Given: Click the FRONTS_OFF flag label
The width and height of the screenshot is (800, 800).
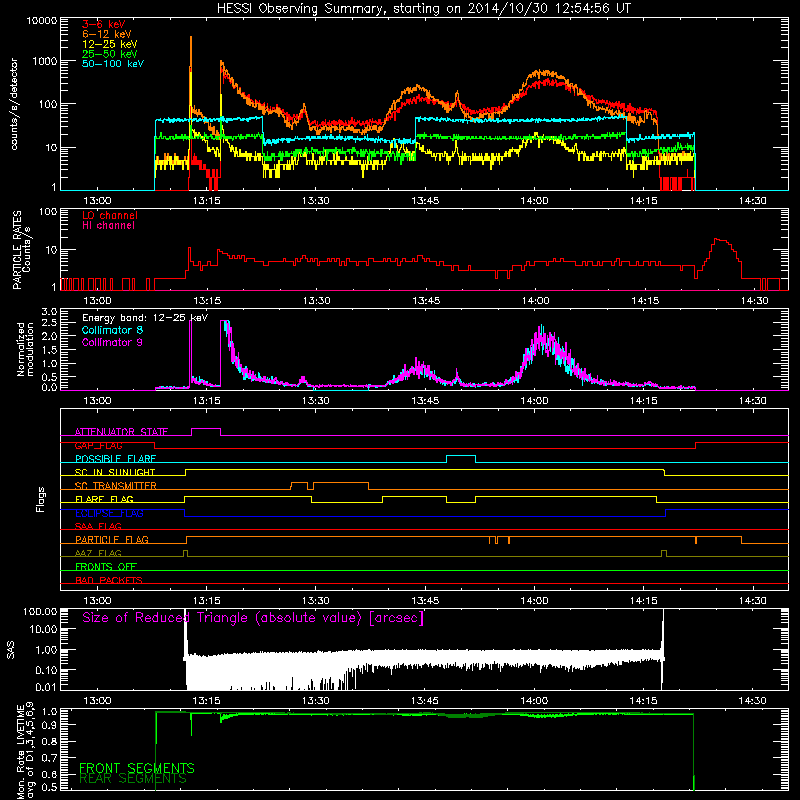Looking at the screenshot, I should [x=106, y=567].
